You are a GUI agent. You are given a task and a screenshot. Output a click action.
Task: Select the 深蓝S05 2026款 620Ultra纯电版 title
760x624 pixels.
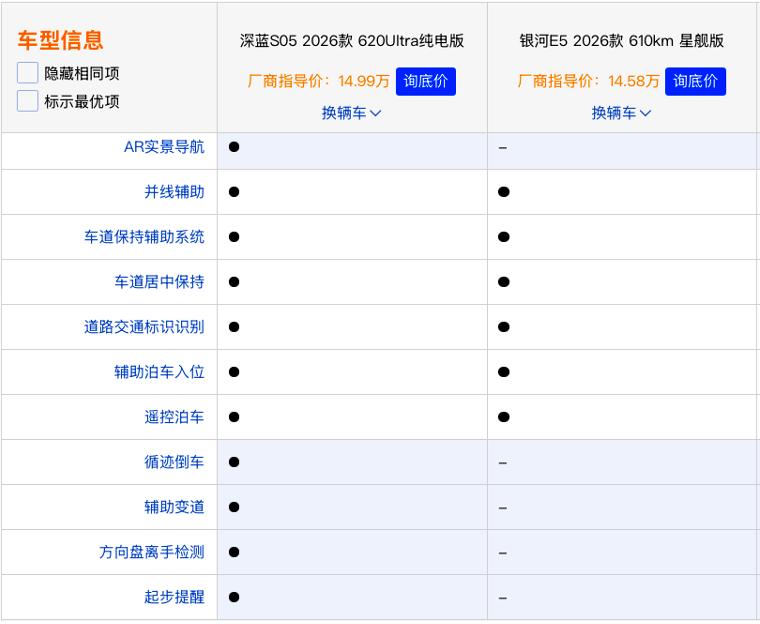[x=352, y=41]
